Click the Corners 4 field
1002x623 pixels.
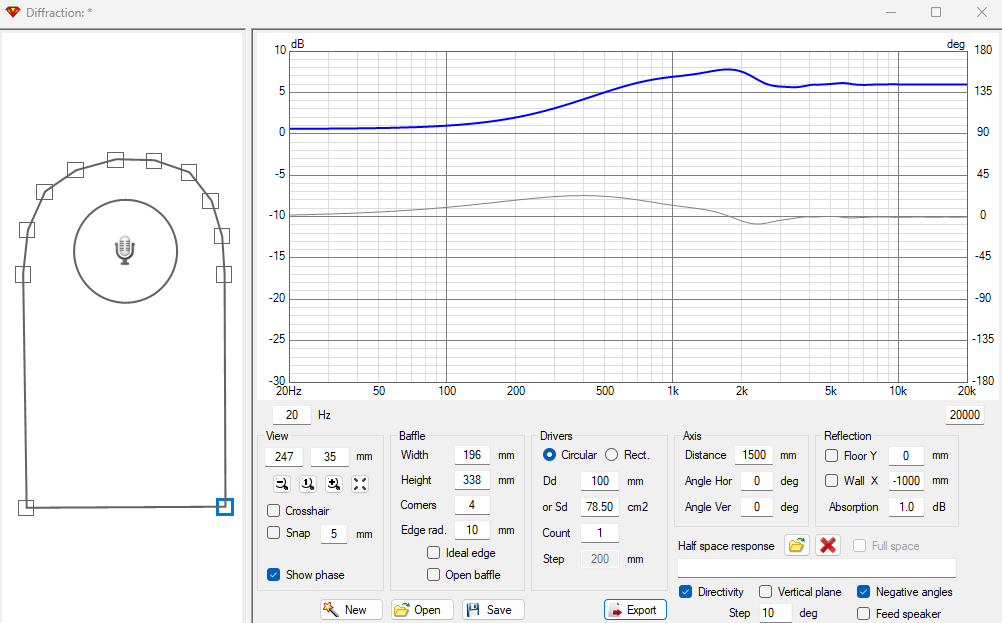tap(472, 505)
